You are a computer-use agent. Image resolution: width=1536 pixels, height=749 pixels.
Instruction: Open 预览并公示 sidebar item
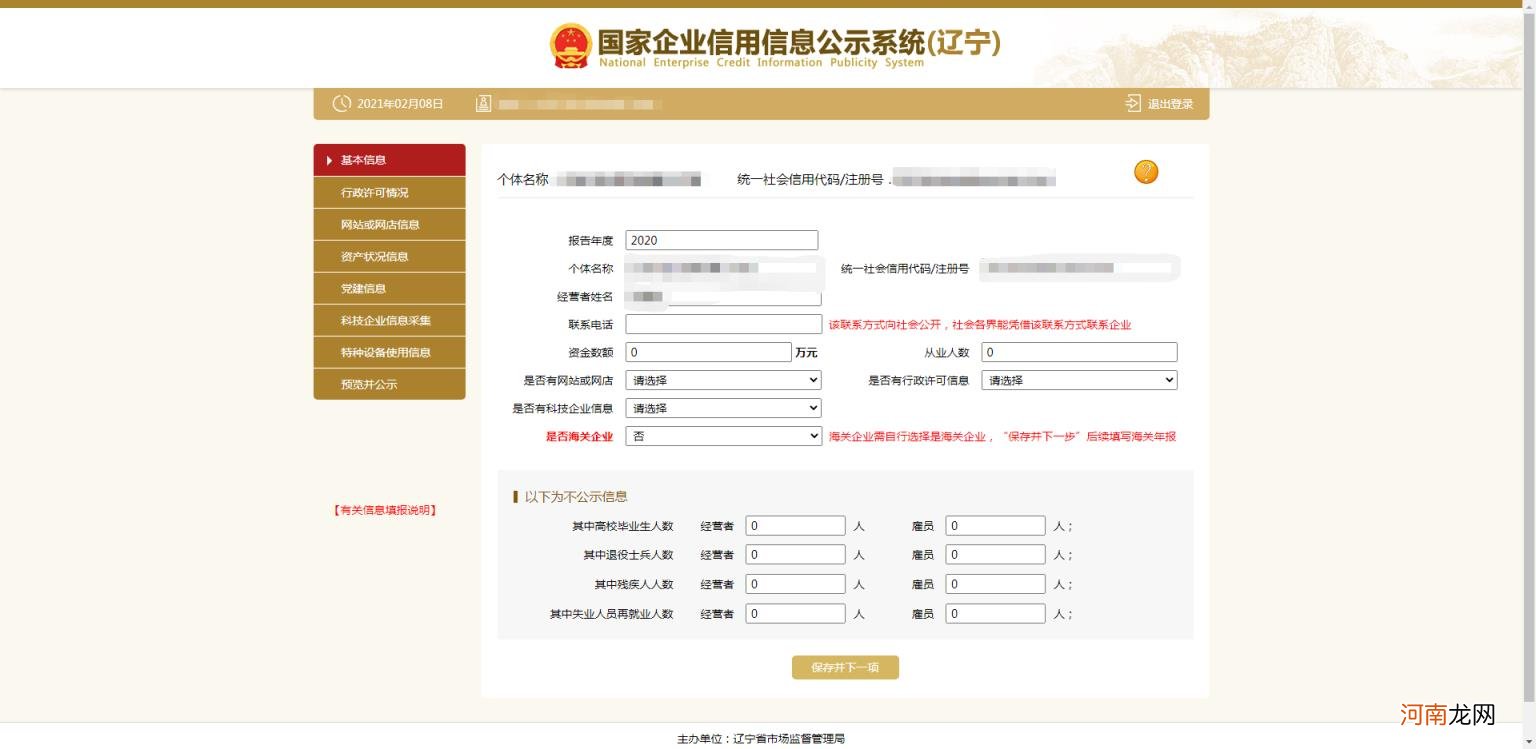[389, 384]
